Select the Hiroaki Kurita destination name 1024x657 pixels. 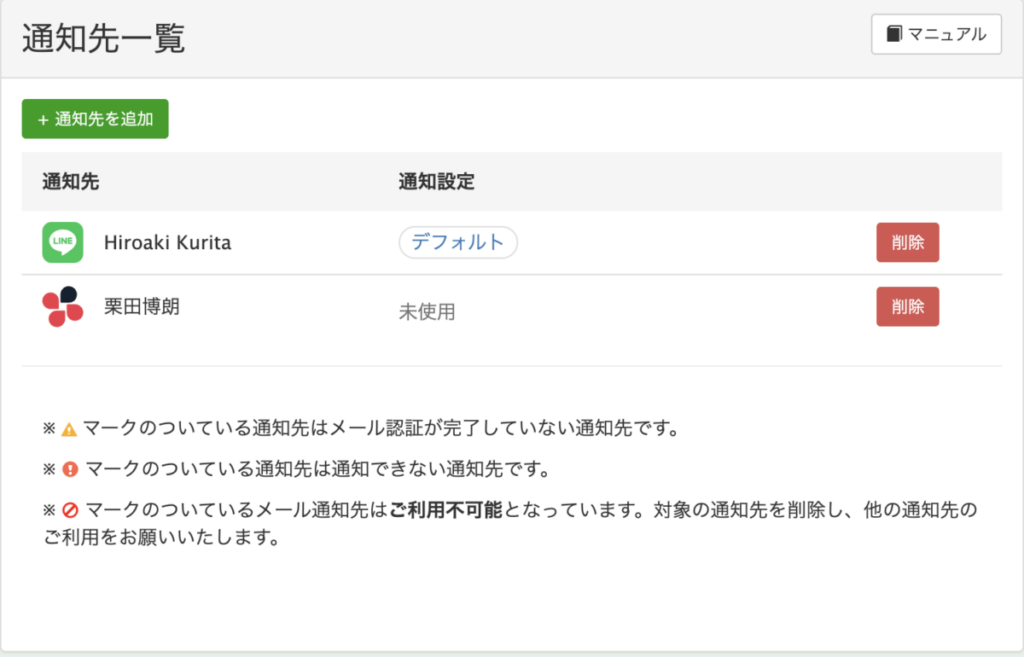[167, 243]
